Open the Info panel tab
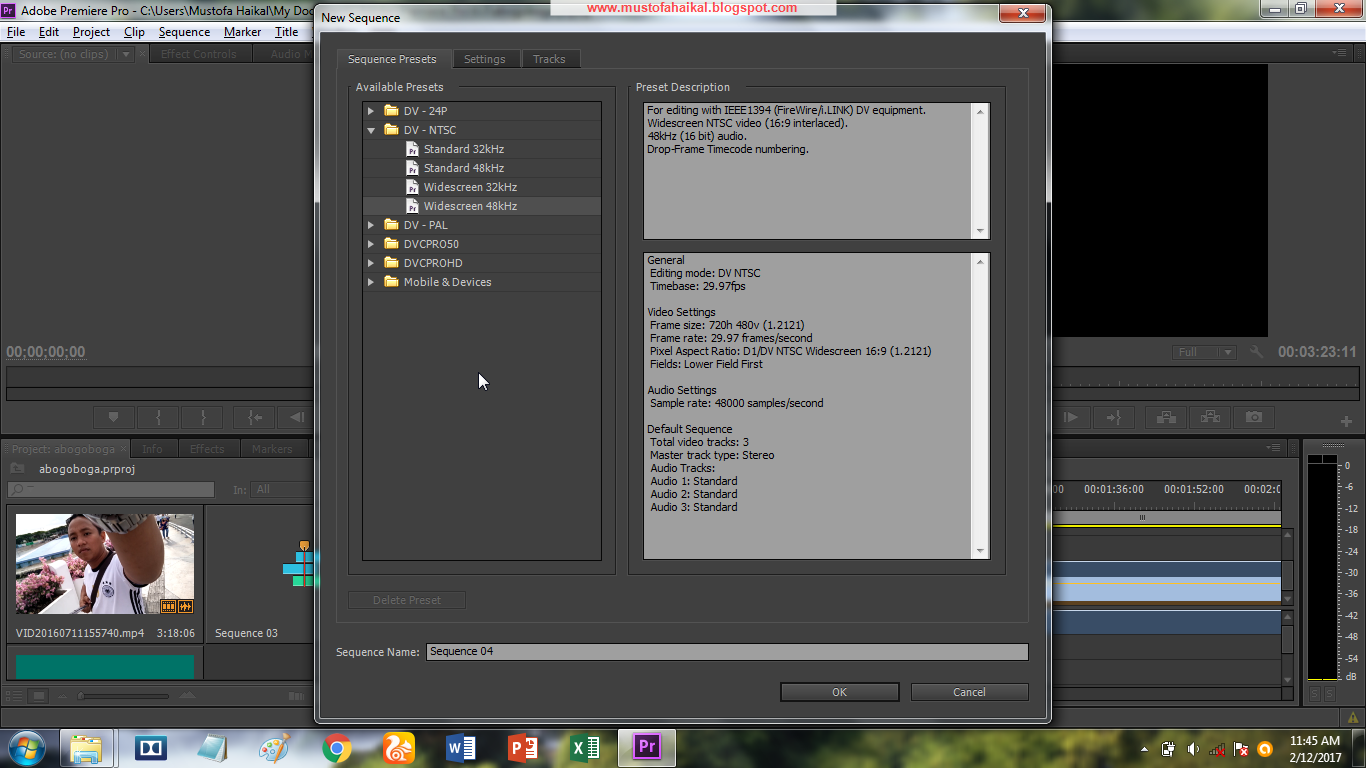The image size is (1366, 768). click(152, 449)
